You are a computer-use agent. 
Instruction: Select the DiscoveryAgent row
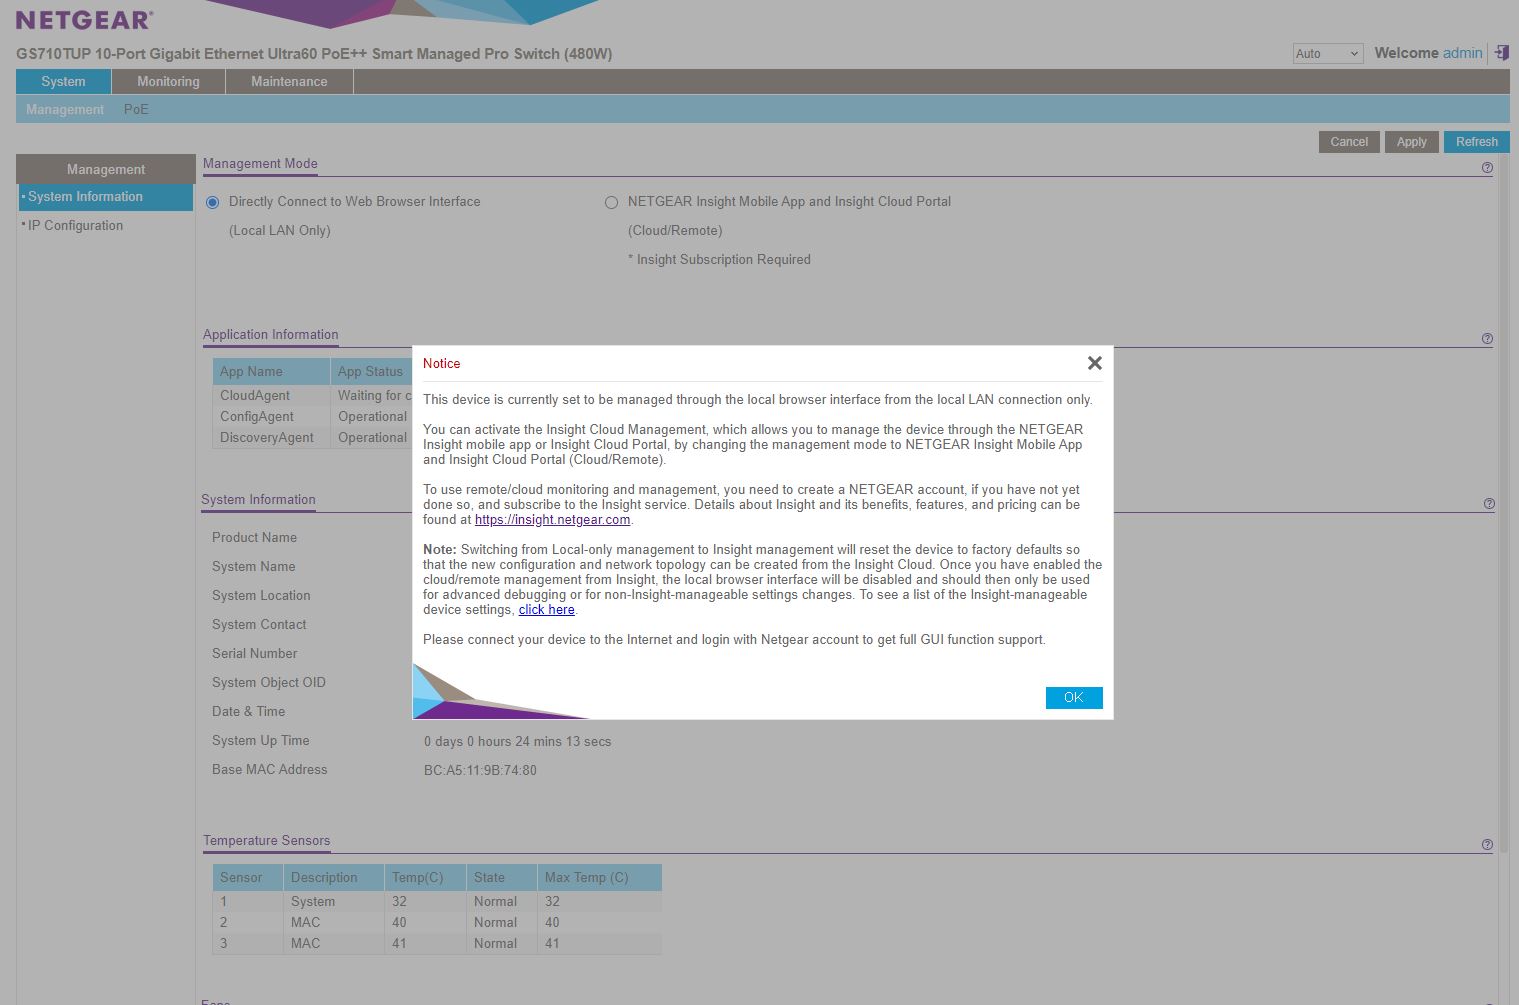pos(312,438)
